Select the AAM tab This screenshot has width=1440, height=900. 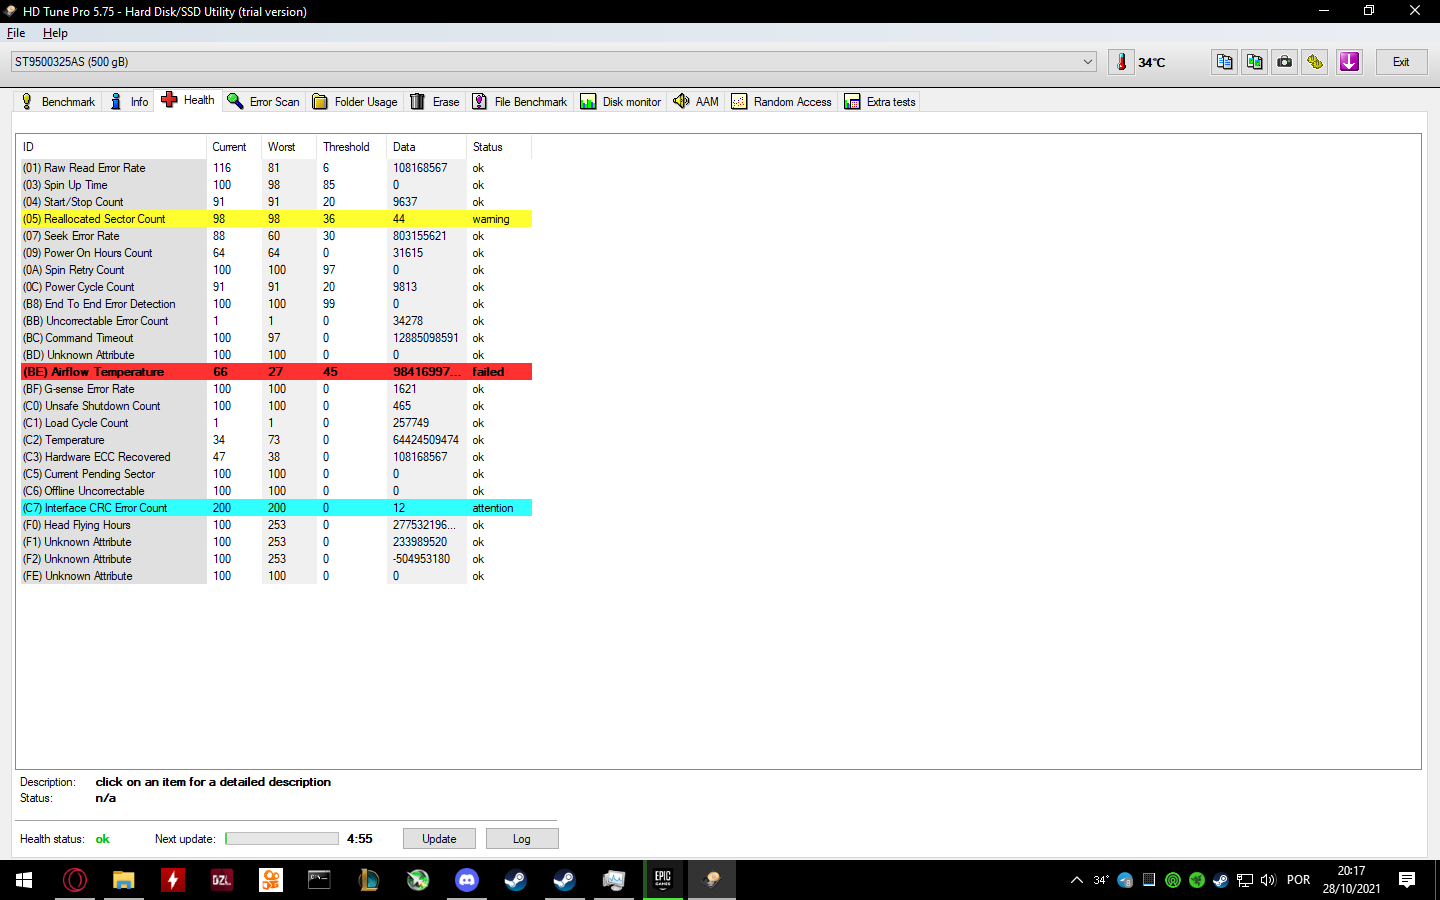coord(696,102)
